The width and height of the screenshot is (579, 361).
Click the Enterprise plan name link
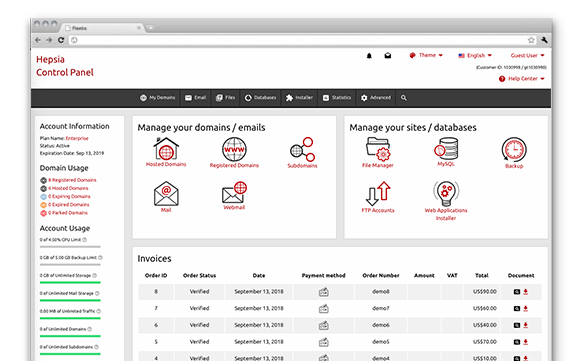77,138
